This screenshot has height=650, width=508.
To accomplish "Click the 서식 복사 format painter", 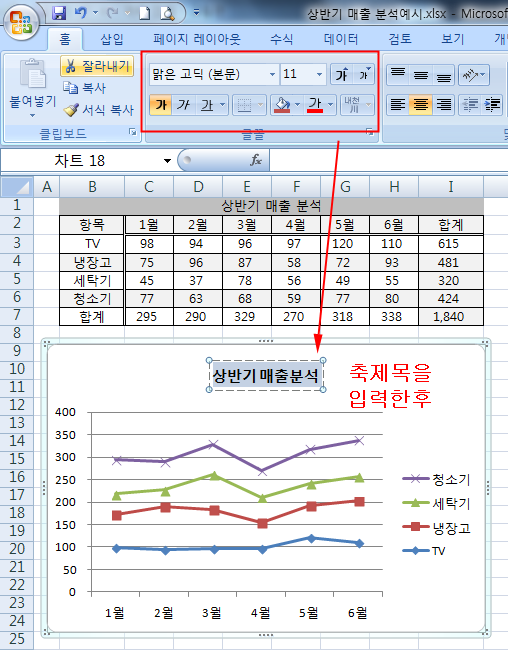I will click(x=99, y=110).
